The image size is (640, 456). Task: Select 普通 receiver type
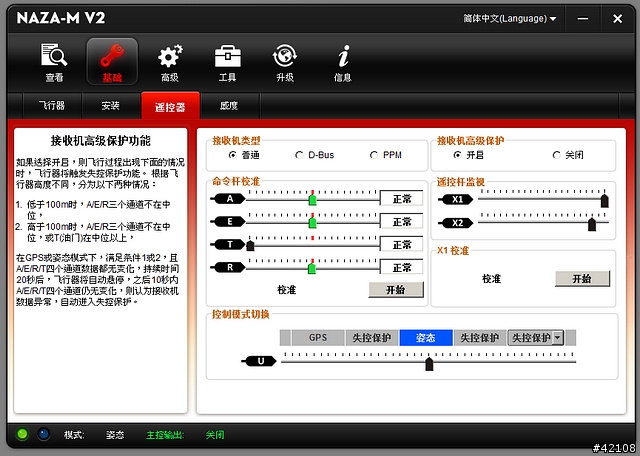(233, 155)
